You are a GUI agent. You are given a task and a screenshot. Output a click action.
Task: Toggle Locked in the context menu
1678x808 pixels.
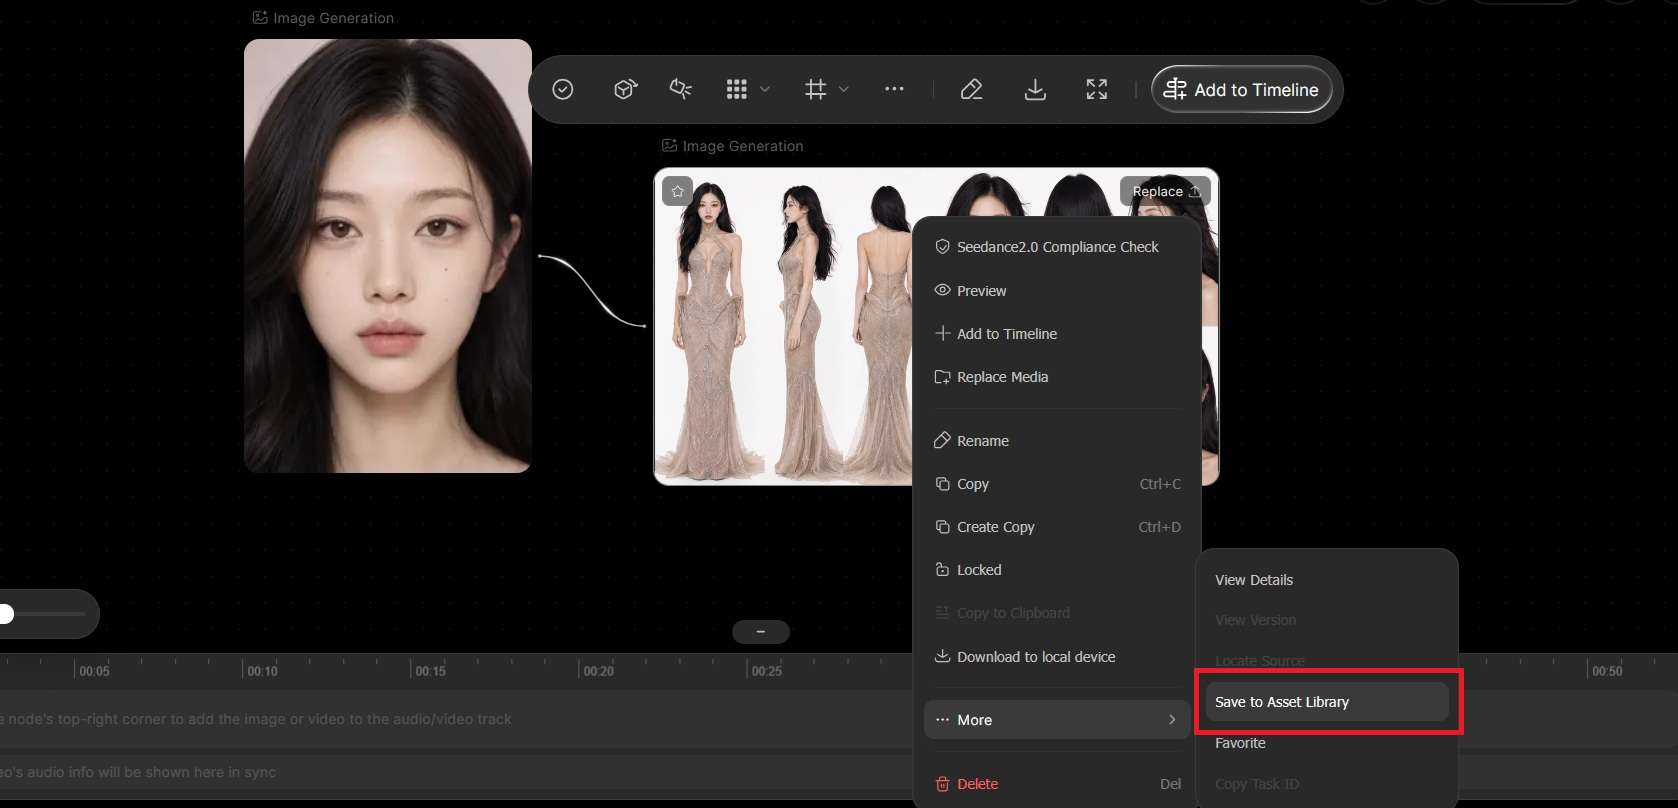click(x=1057, y=570)
